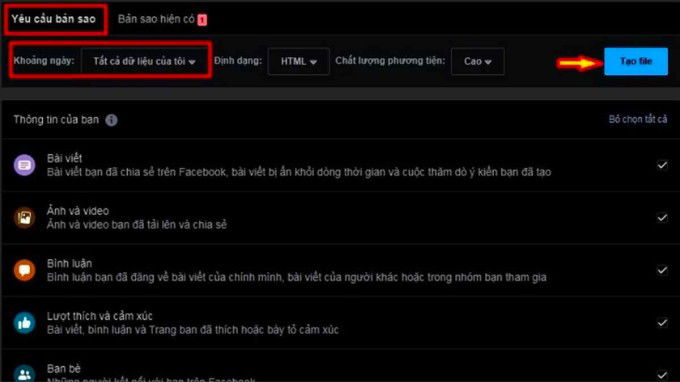
Task: Toggle the Bạn bè checkbox
Action: click(x=662, y=375)
